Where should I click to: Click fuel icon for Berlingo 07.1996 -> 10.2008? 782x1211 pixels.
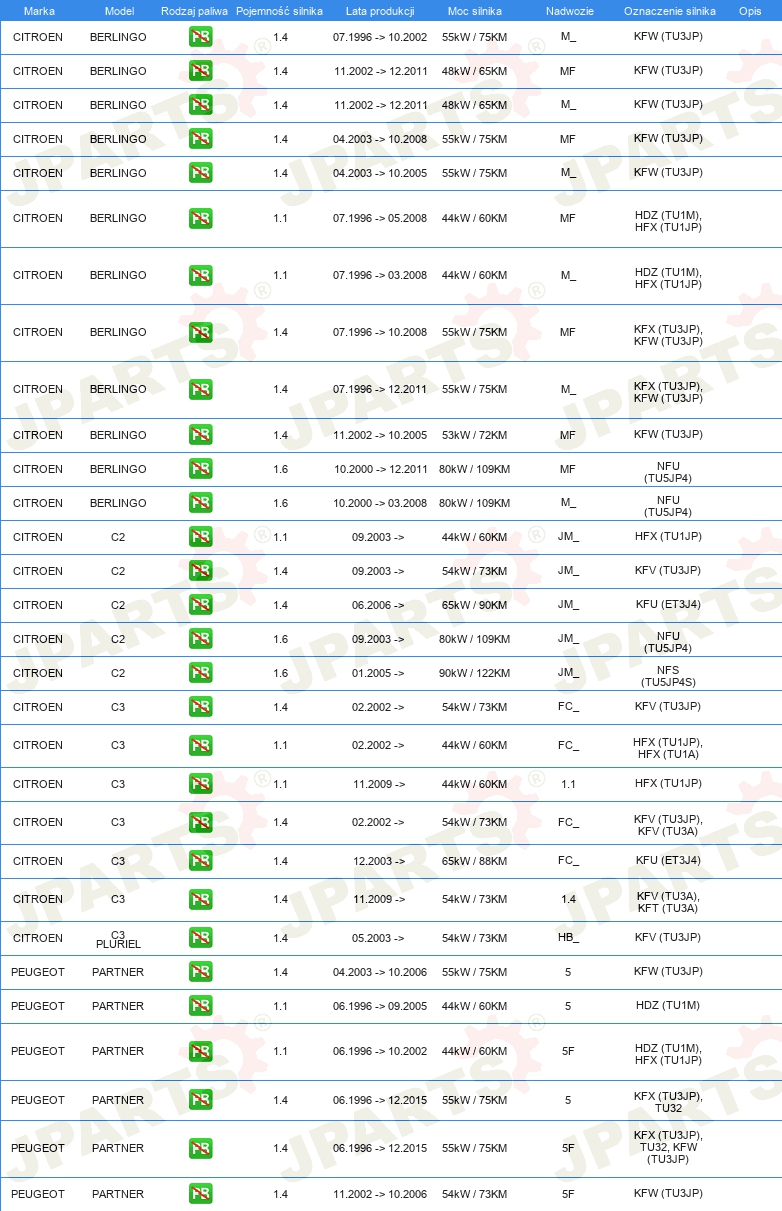point(200,332)
